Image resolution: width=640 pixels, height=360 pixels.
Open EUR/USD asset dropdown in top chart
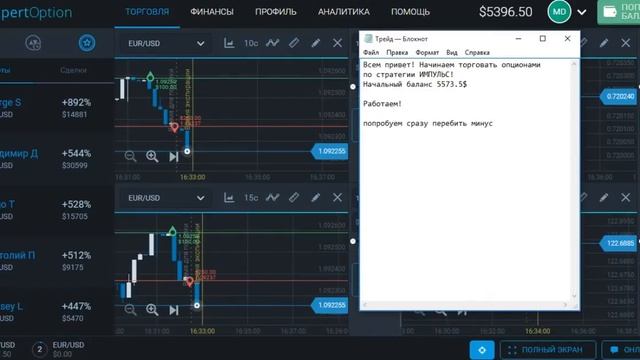pos(166,43)
